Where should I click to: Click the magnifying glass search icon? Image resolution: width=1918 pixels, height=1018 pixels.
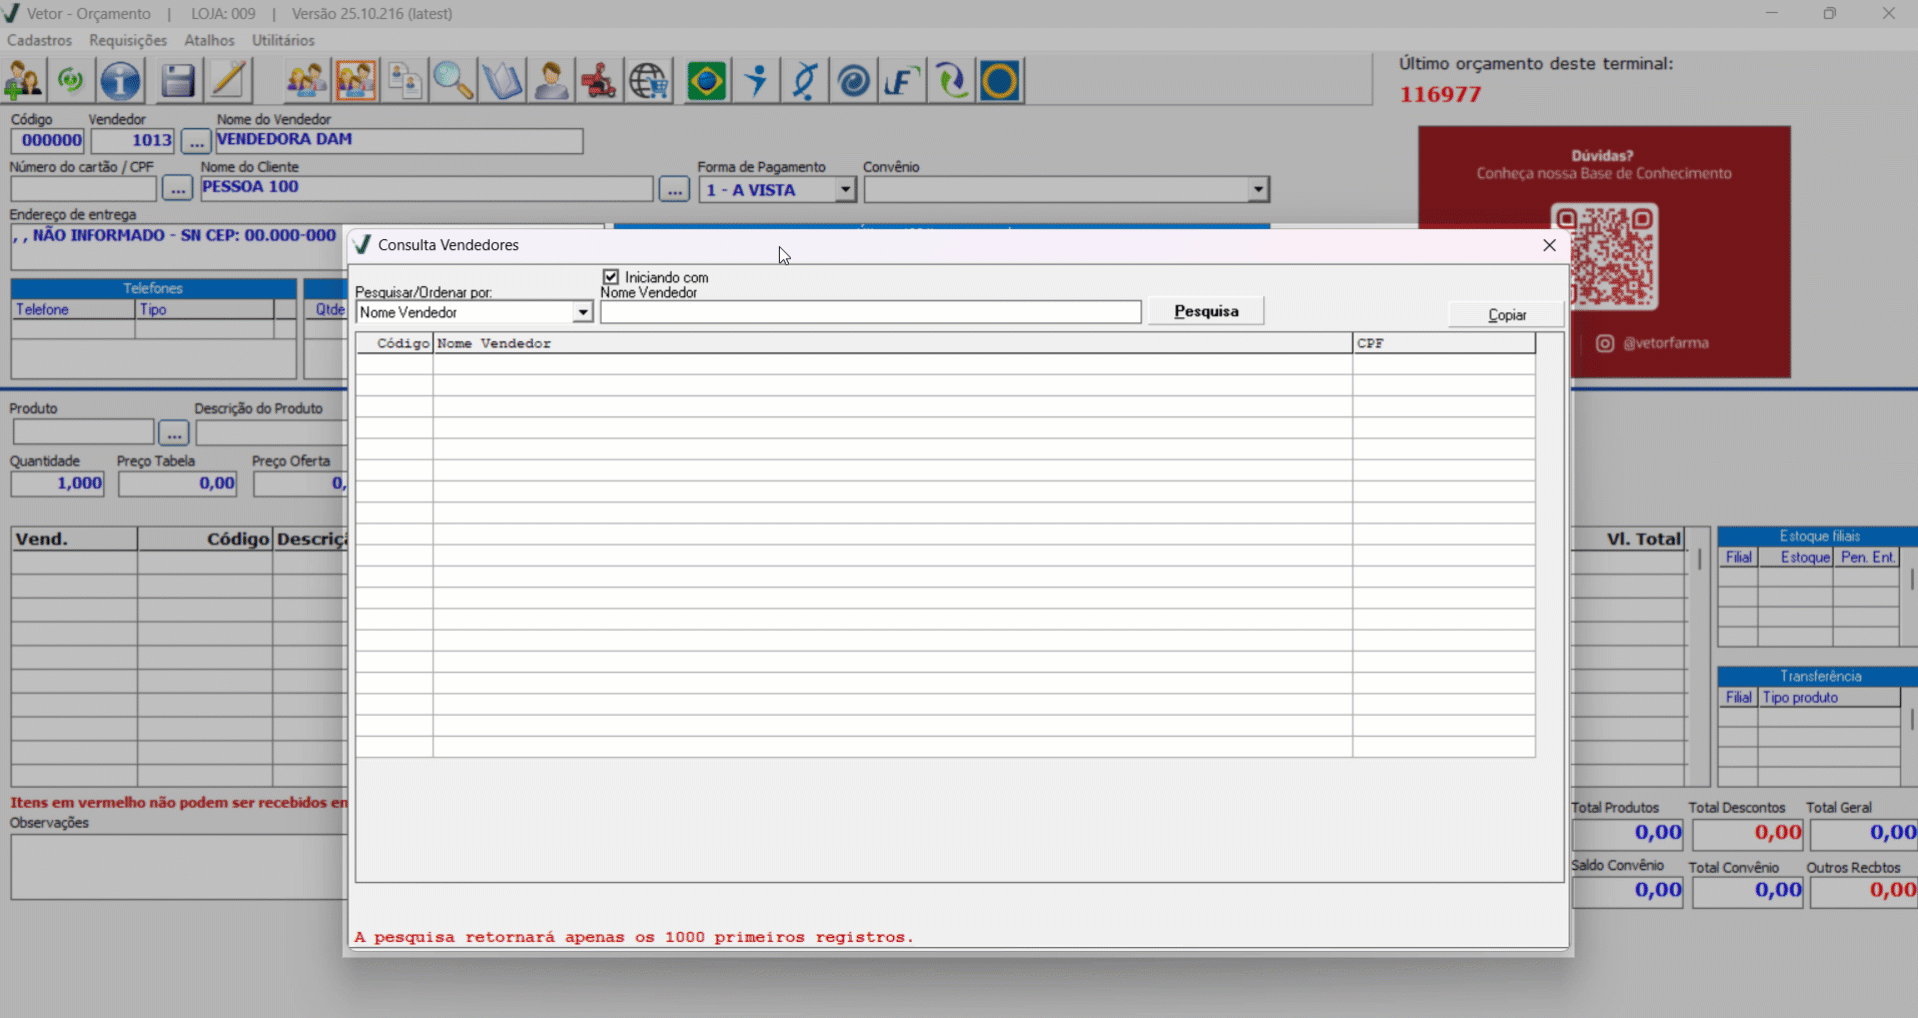453,81
